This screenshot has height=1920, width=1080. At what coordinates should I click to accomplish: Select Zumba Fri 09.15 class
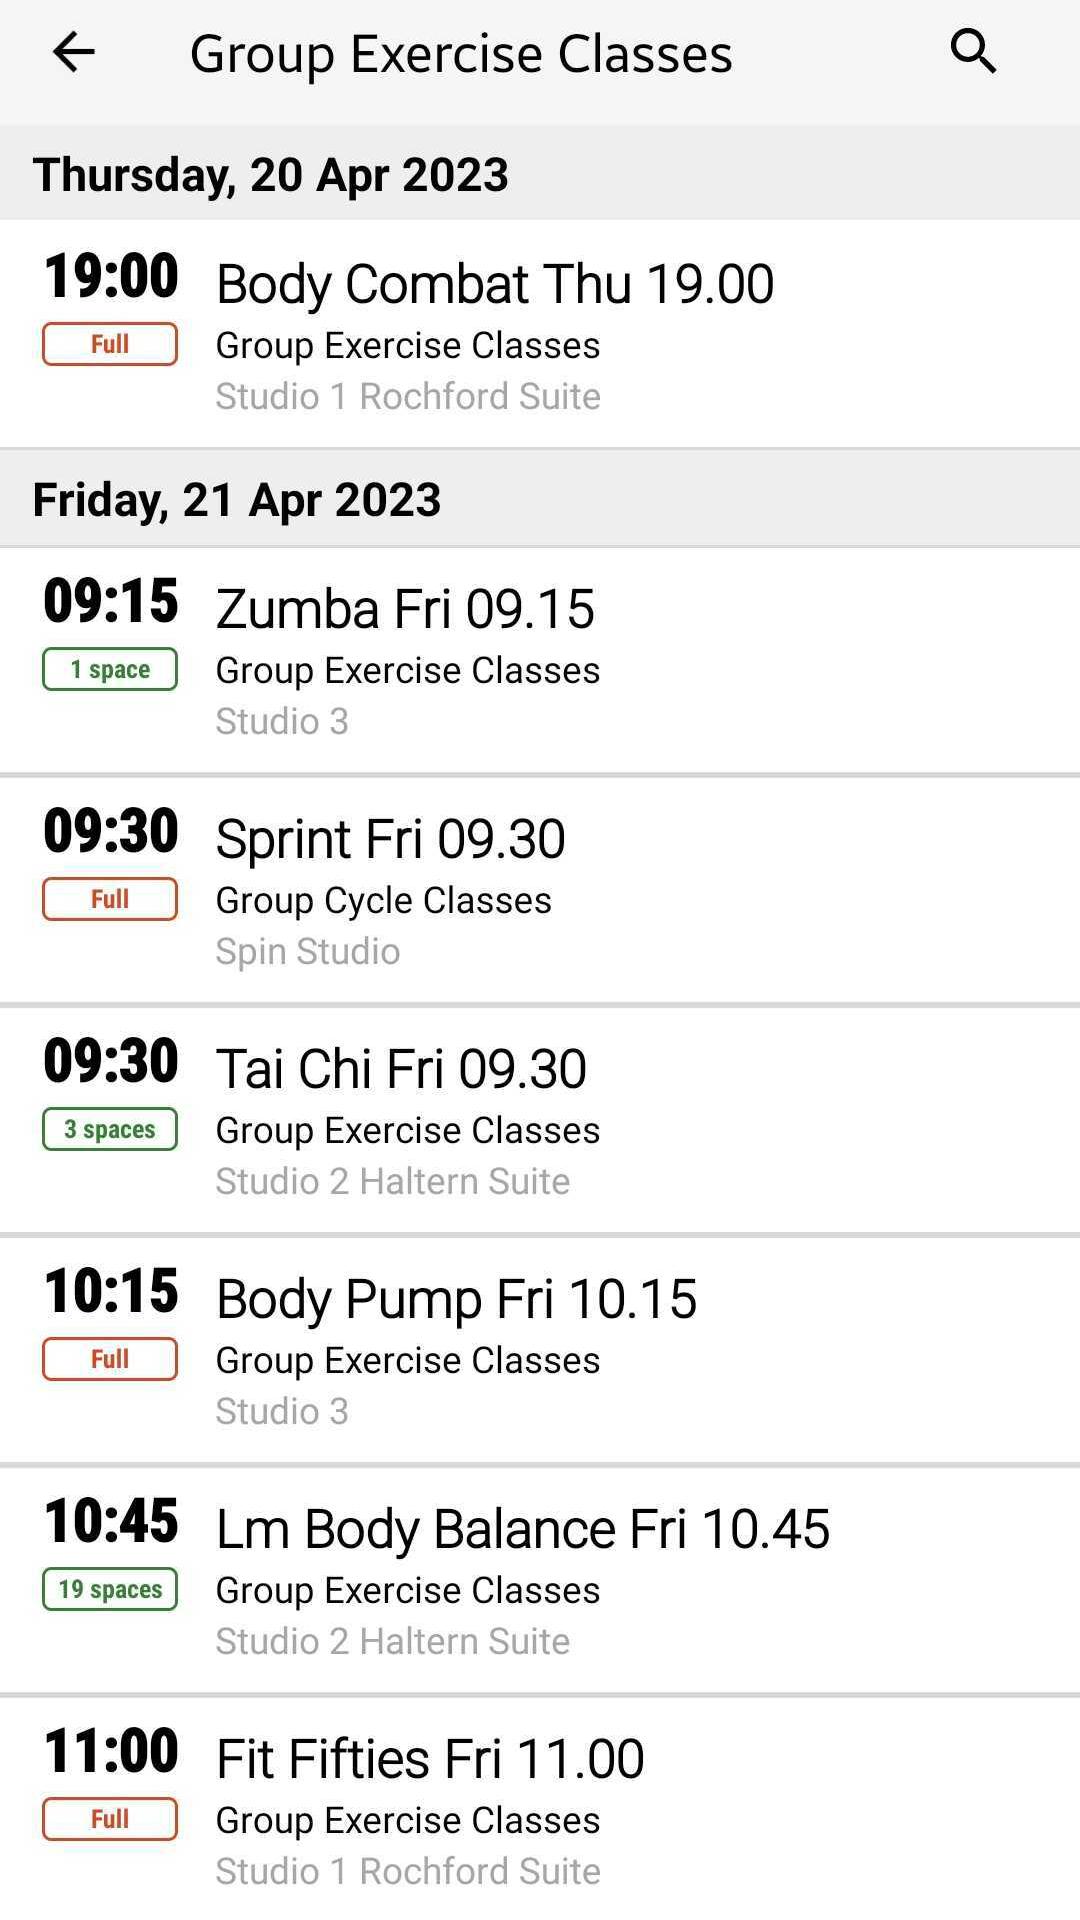tap(540, 661)
